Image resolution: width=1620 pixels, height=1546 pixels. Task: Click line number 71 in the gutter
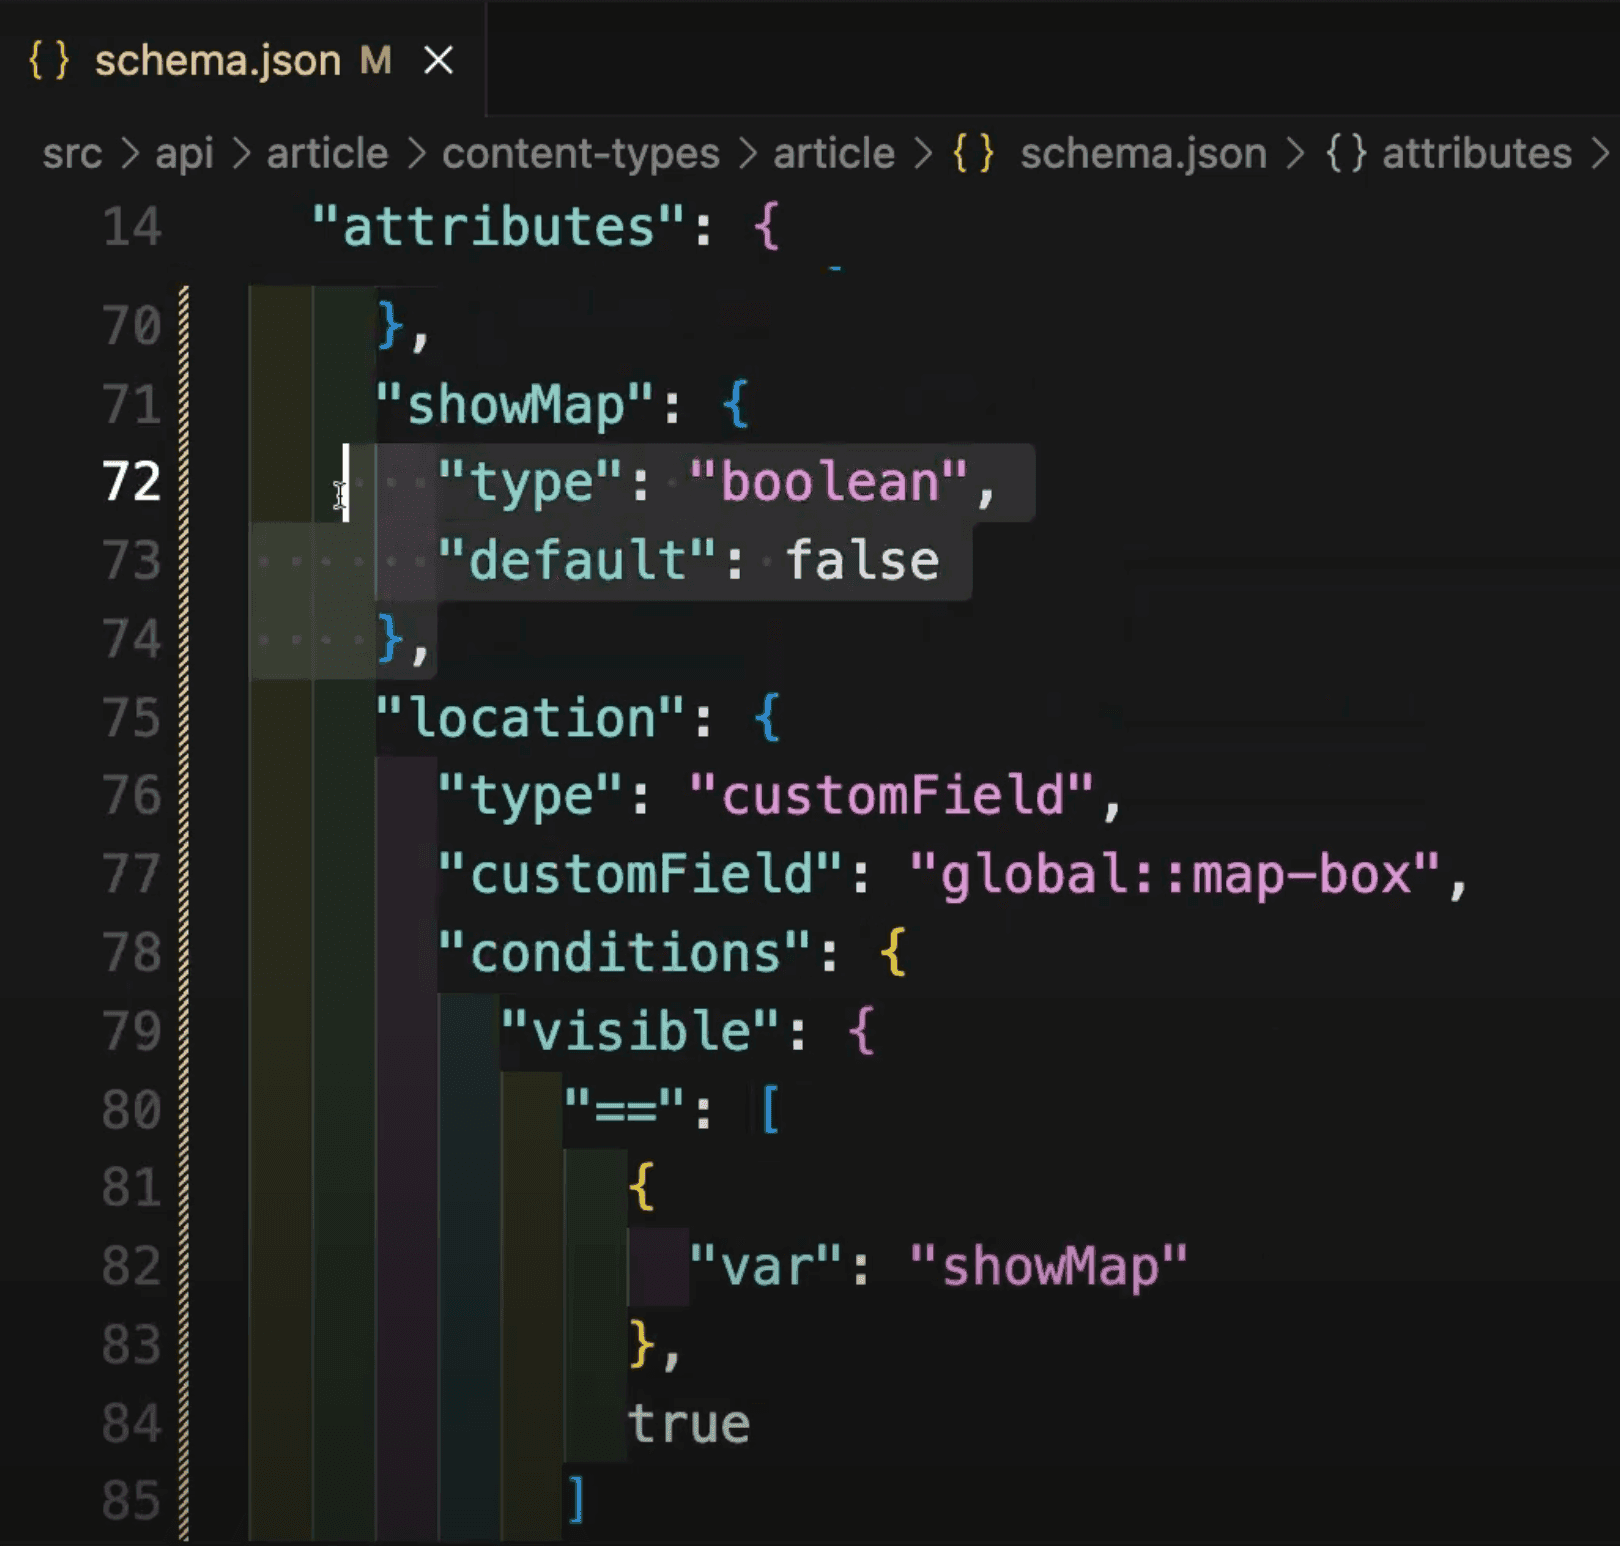coord(131,404)
